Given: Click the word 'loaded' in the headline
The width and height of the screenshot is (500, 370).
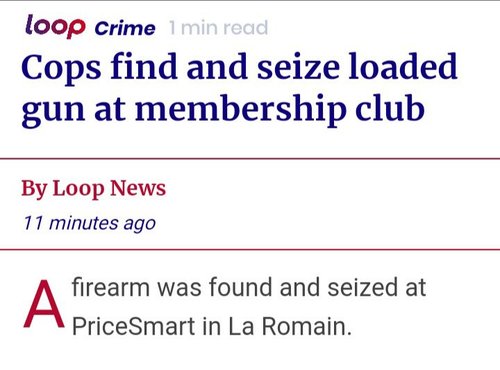Looking at the screenshot, I should coord(403,66).
